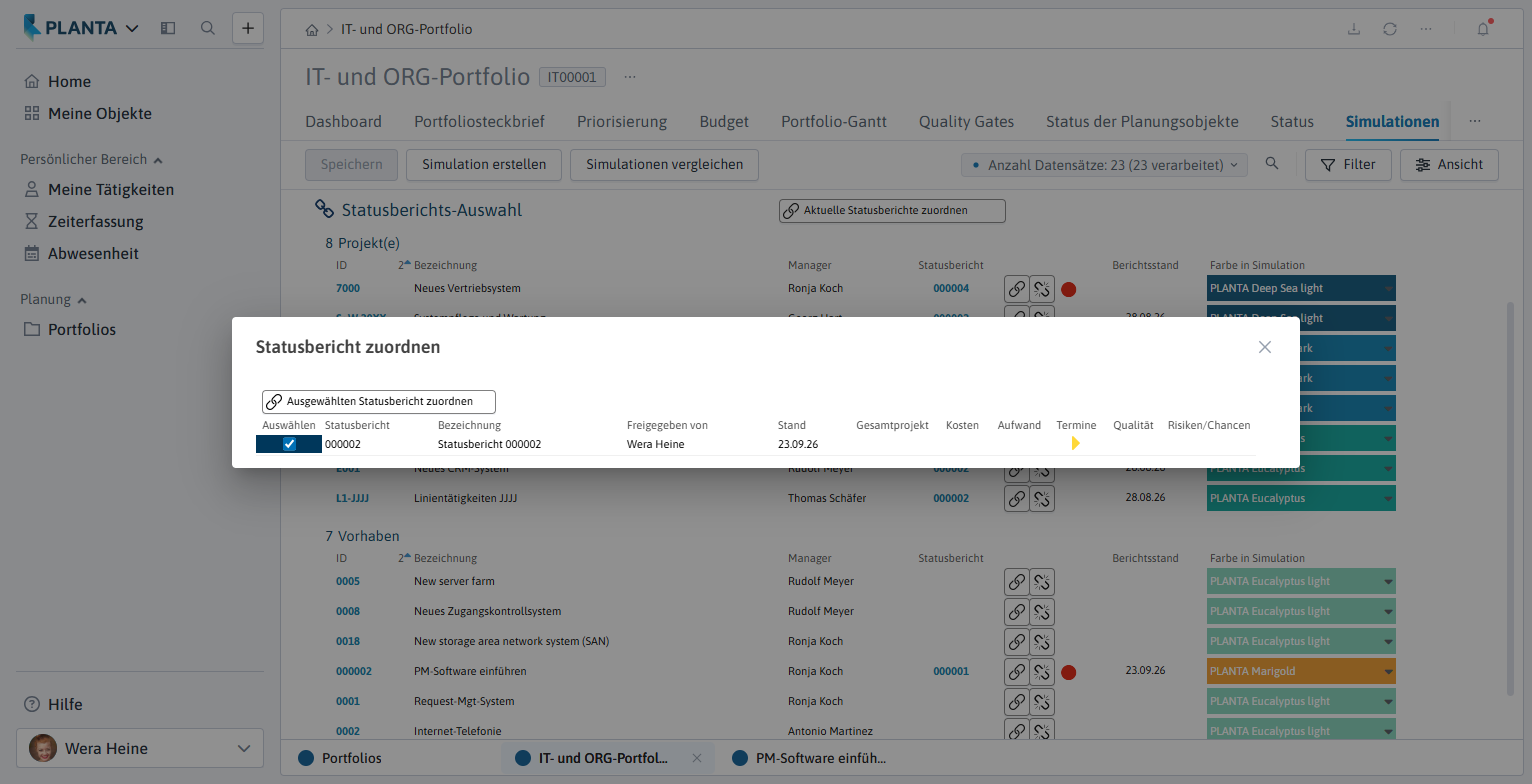Go to Home in the sidebar
1532x784 pixels.
point(69,82)
